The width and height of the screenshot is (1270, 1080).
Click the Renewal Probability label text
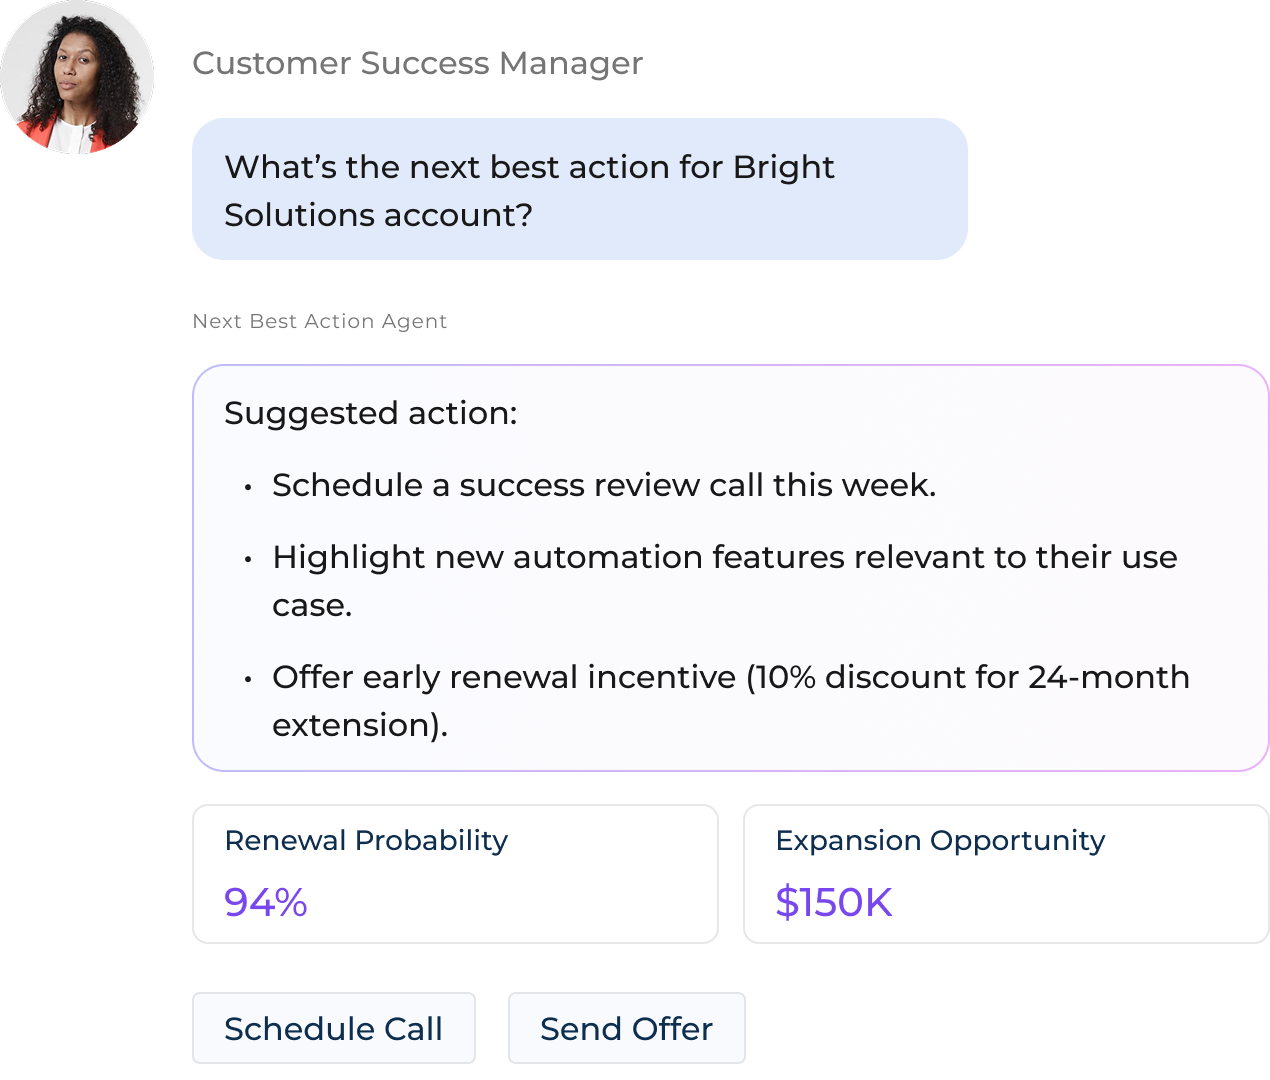click(x=365, y=841)
